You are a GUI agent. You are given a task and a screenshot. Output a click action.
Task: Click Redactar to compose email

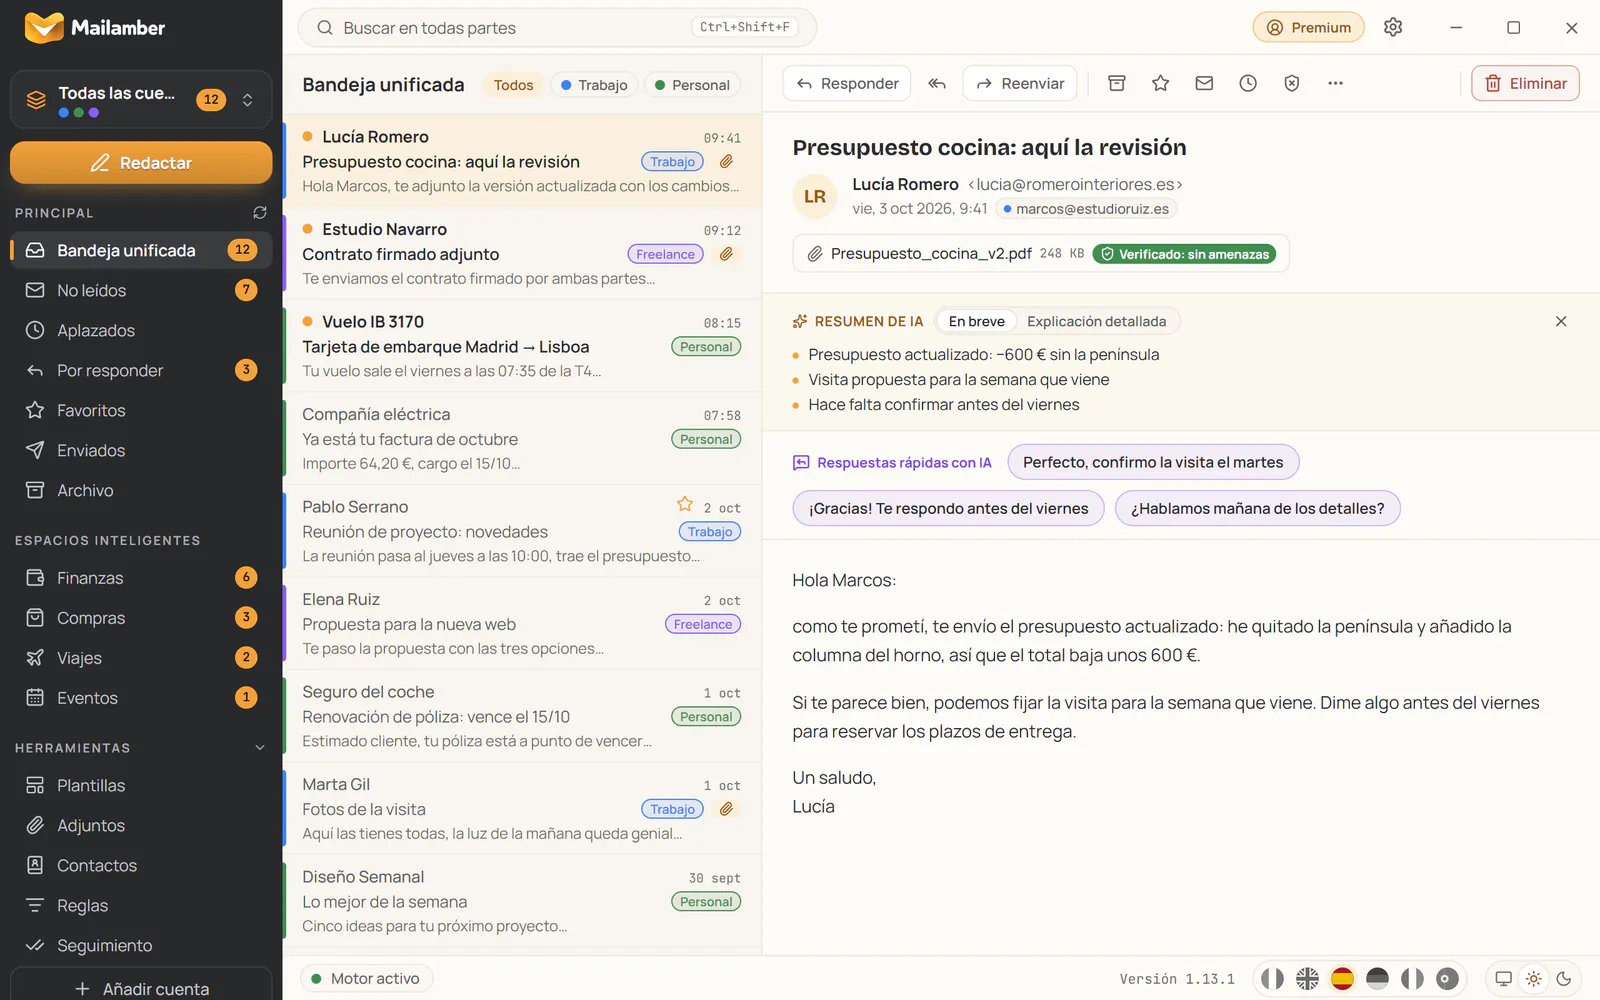pyautogui.click(x=141, y=163)
